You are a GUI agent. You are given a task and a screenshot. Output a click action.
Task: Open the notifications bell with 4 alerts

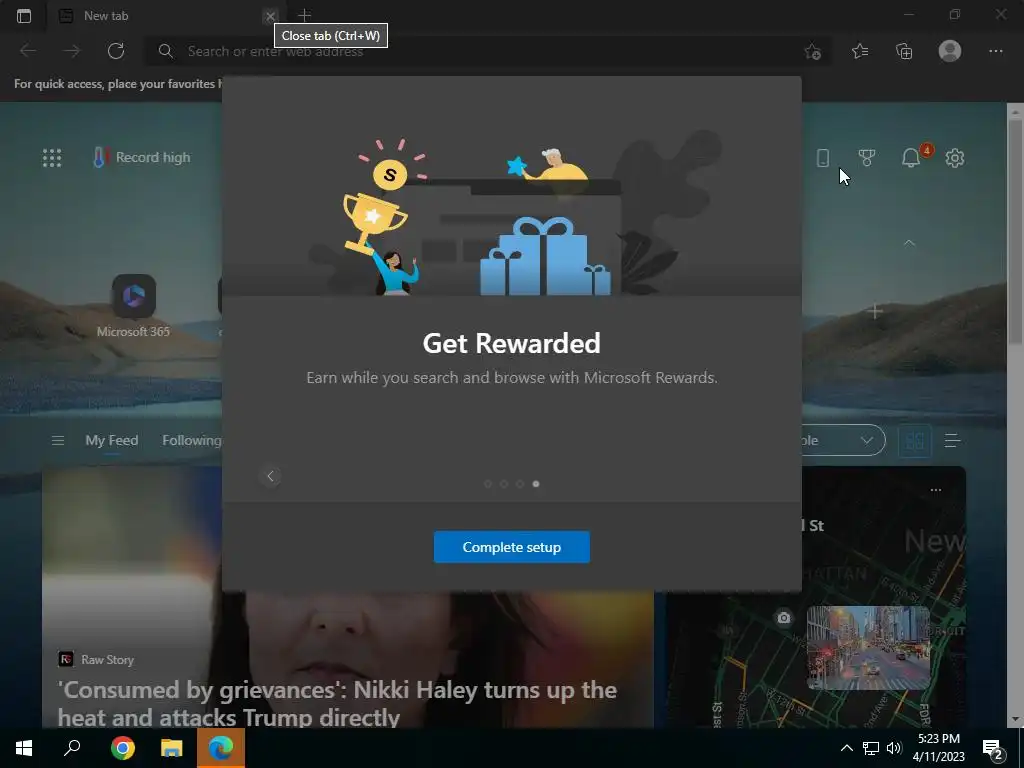tap(912, 157)
